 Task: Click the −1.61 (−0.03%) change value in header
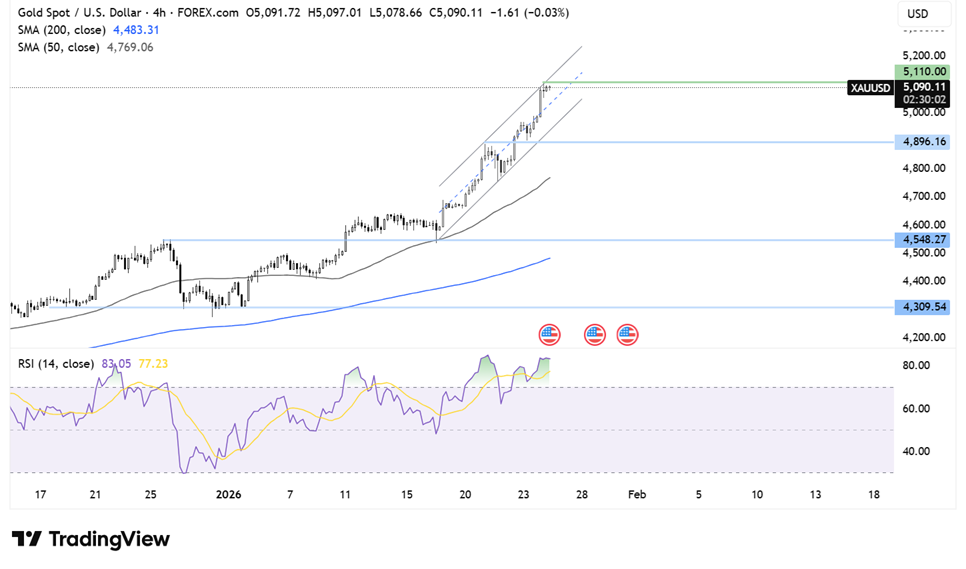[529, 12]
